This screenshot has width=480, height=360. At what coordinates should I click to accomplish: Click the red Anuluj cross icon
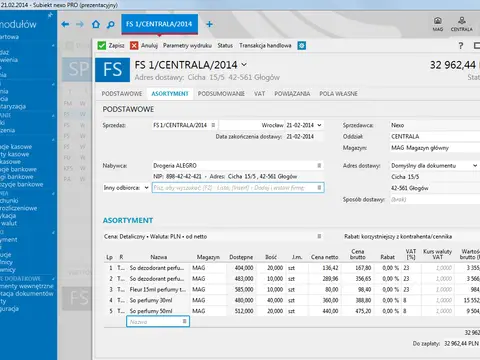pyautogui.click(x=134, y=46)
